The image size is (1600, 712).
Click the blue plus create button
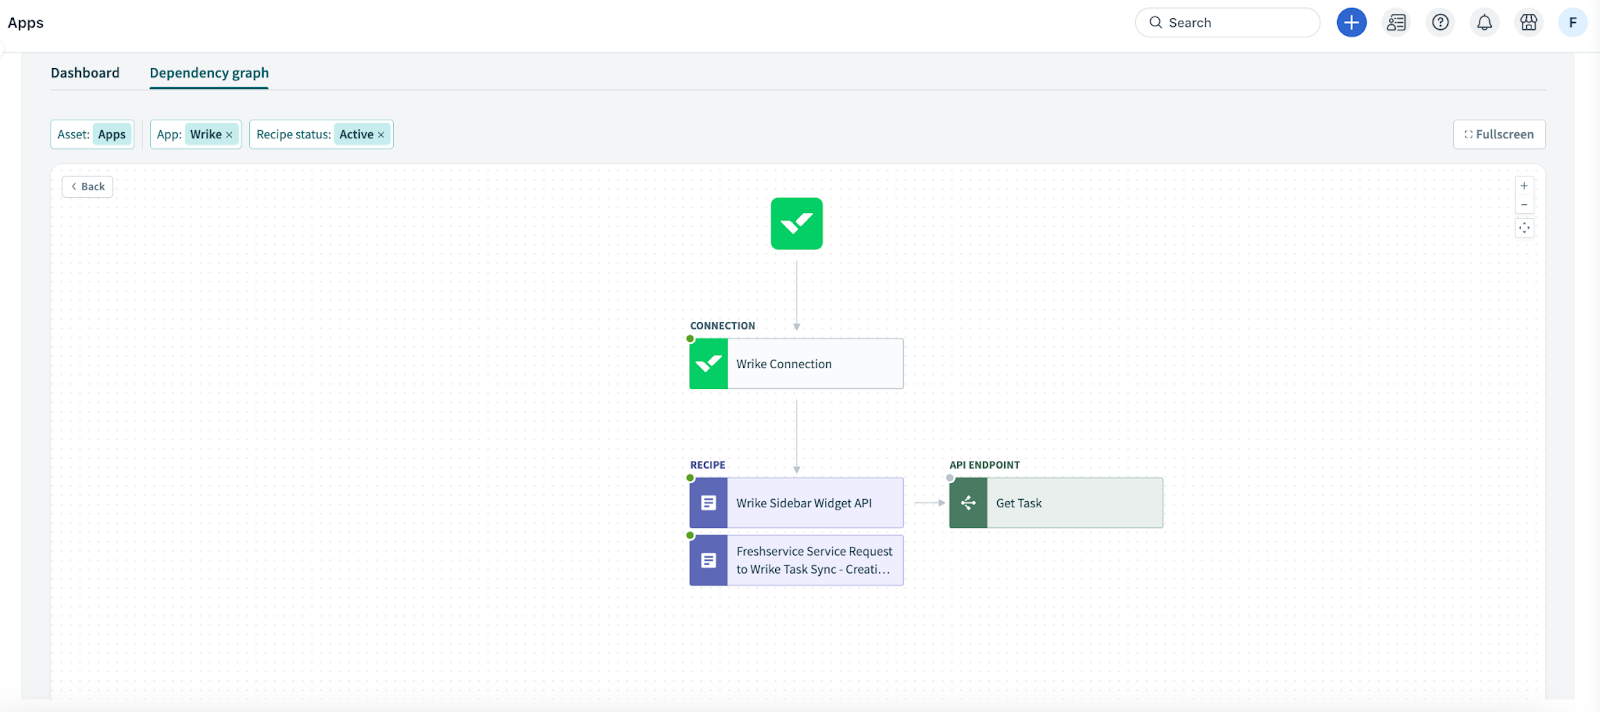[1351, 22]
